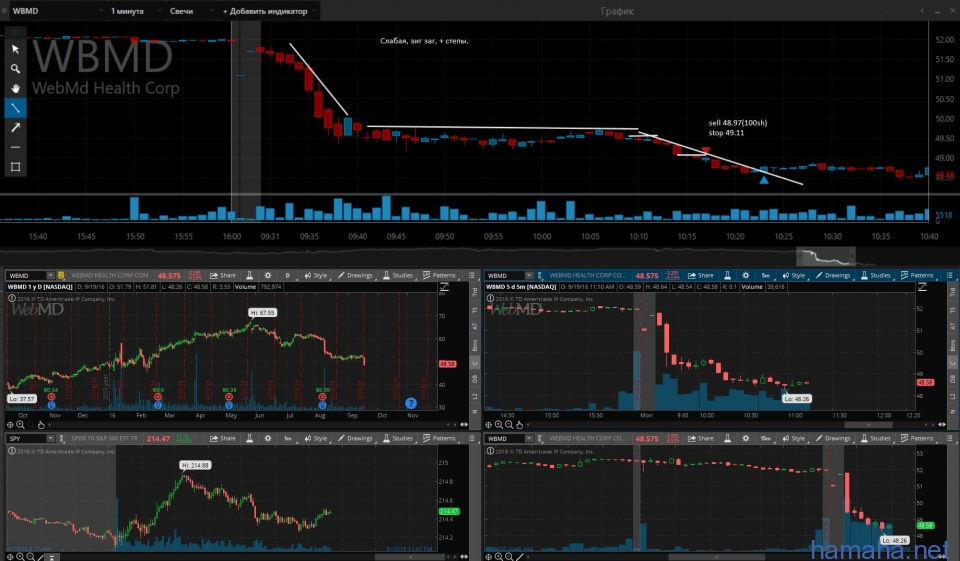Click blue triangle marker on top chart
Image resolution: width=960 pixels, height=561 pixels.
click(x=763, y=180)
